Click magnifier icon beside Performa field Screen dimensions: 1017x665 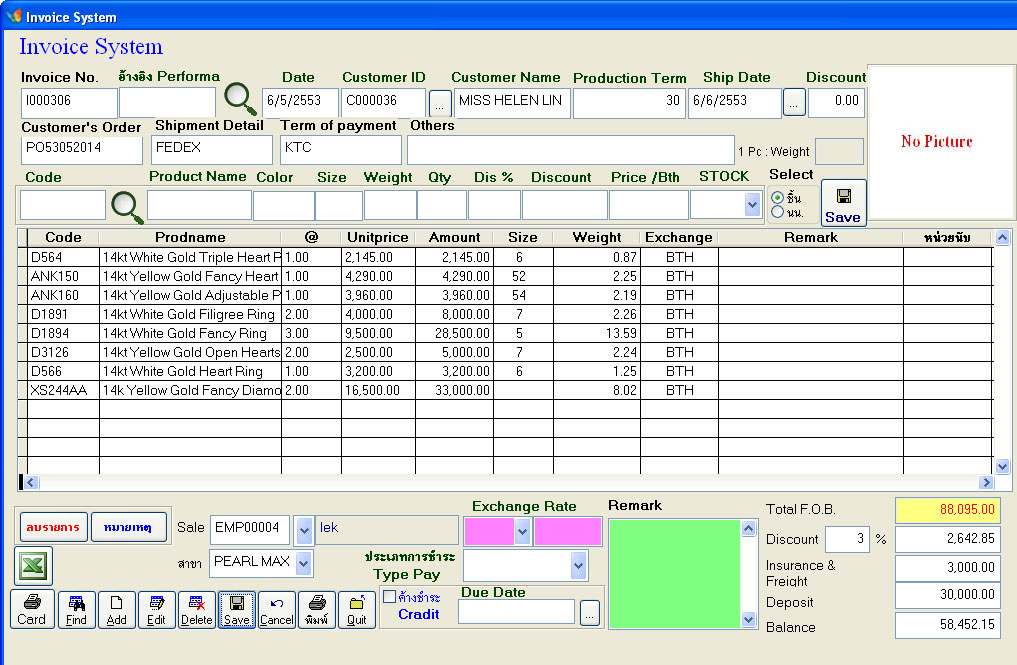tap(240, 98)
